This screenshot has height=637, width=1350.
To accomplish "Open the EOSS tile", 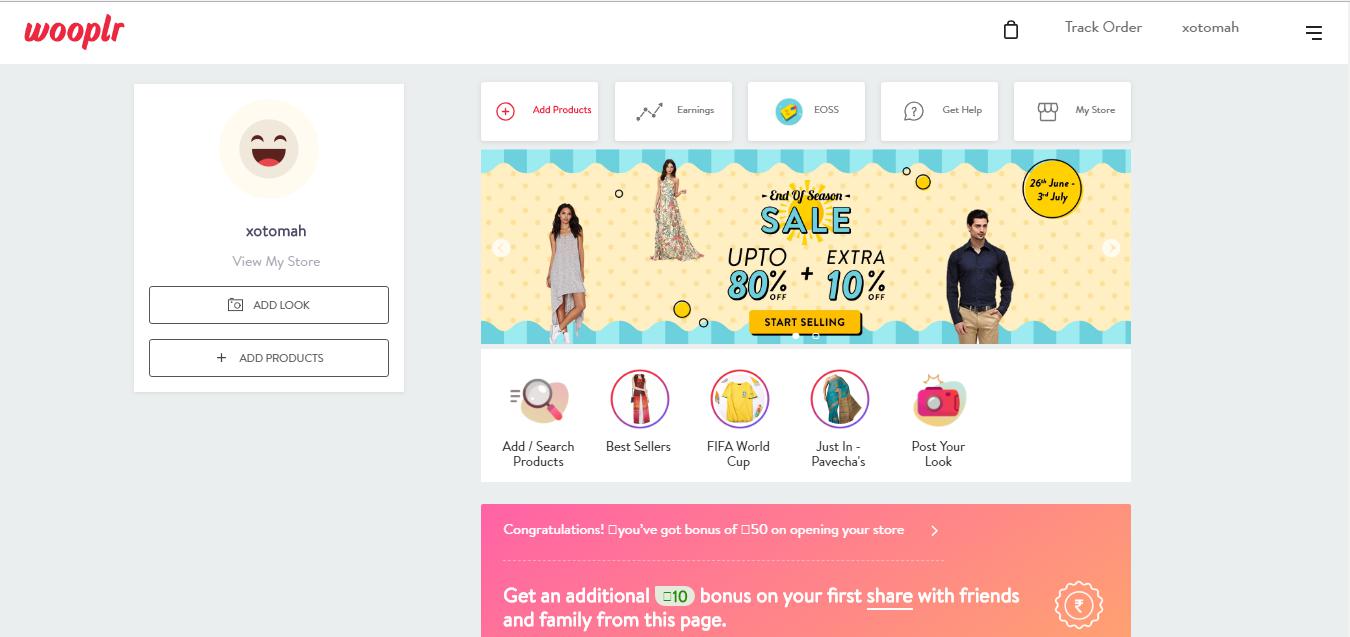I will (x=806, y=111).
